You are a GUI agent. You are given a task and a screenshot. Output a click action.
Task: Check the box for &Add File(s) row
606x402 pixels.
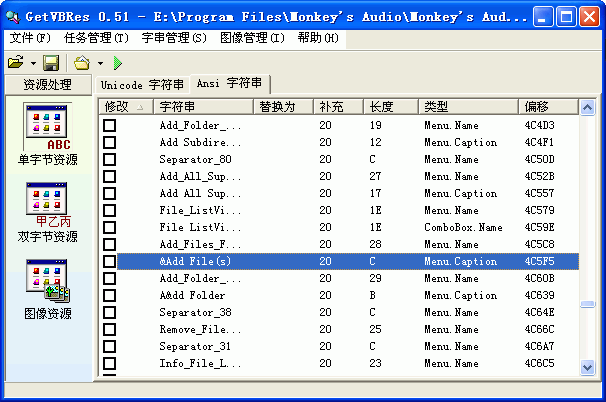click(x=110, y=261)
